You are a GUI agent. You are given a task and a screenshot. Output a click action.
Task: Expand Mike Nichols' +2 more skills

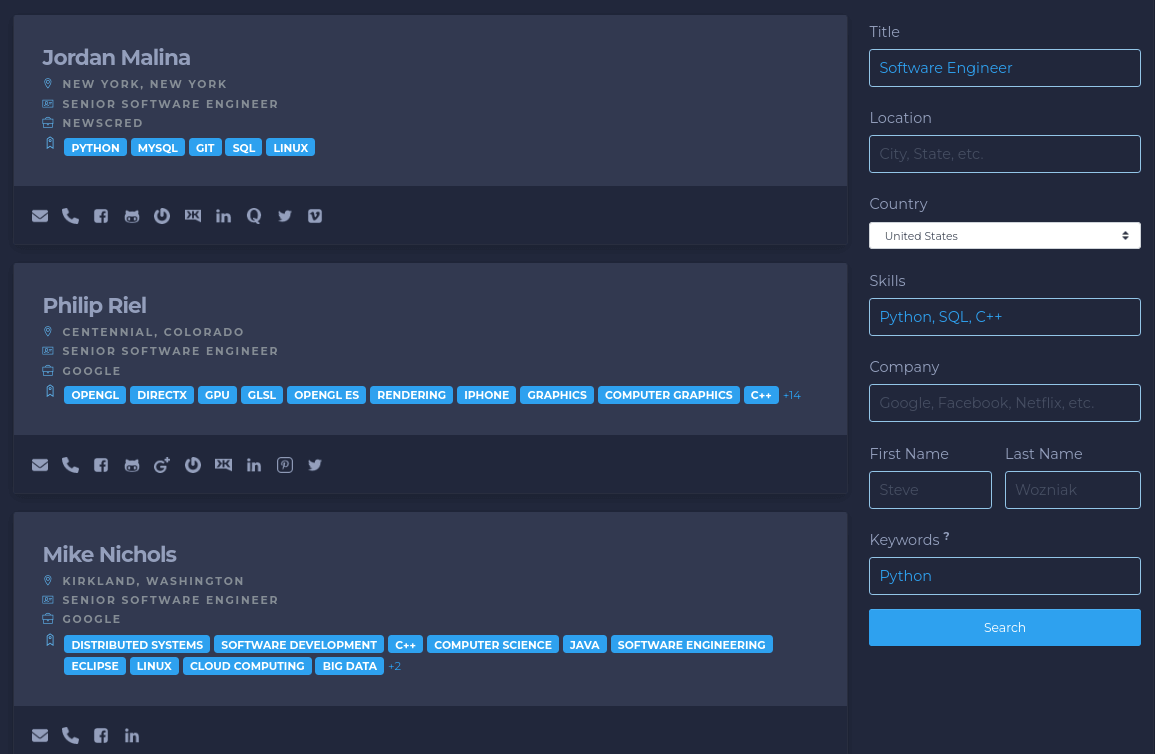[395, 666]
